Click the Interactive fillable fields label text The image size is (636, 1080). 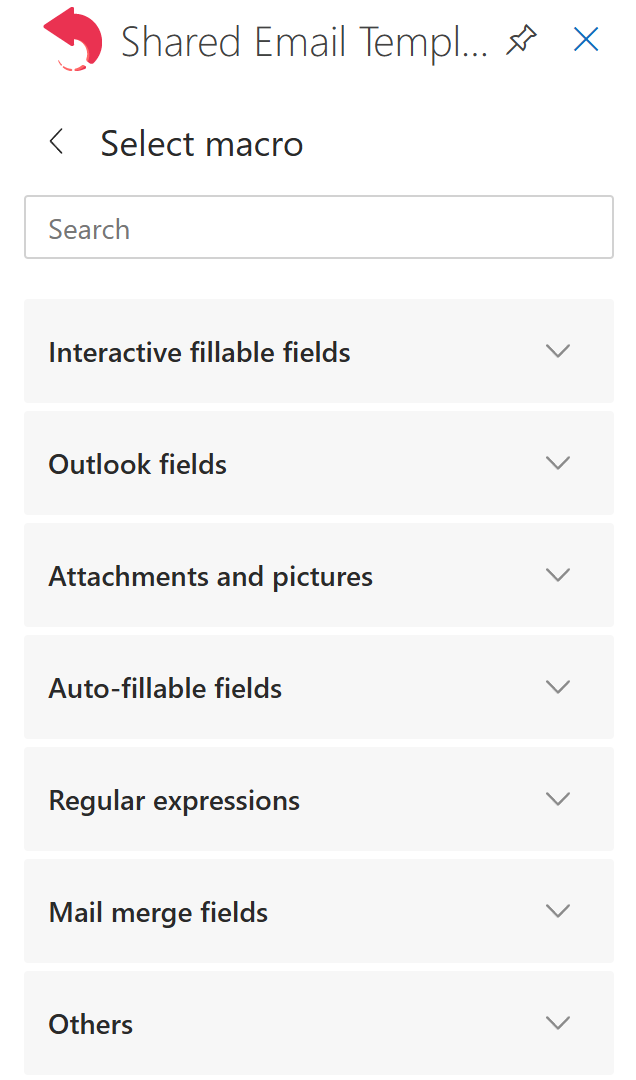[x=199, y=352]
